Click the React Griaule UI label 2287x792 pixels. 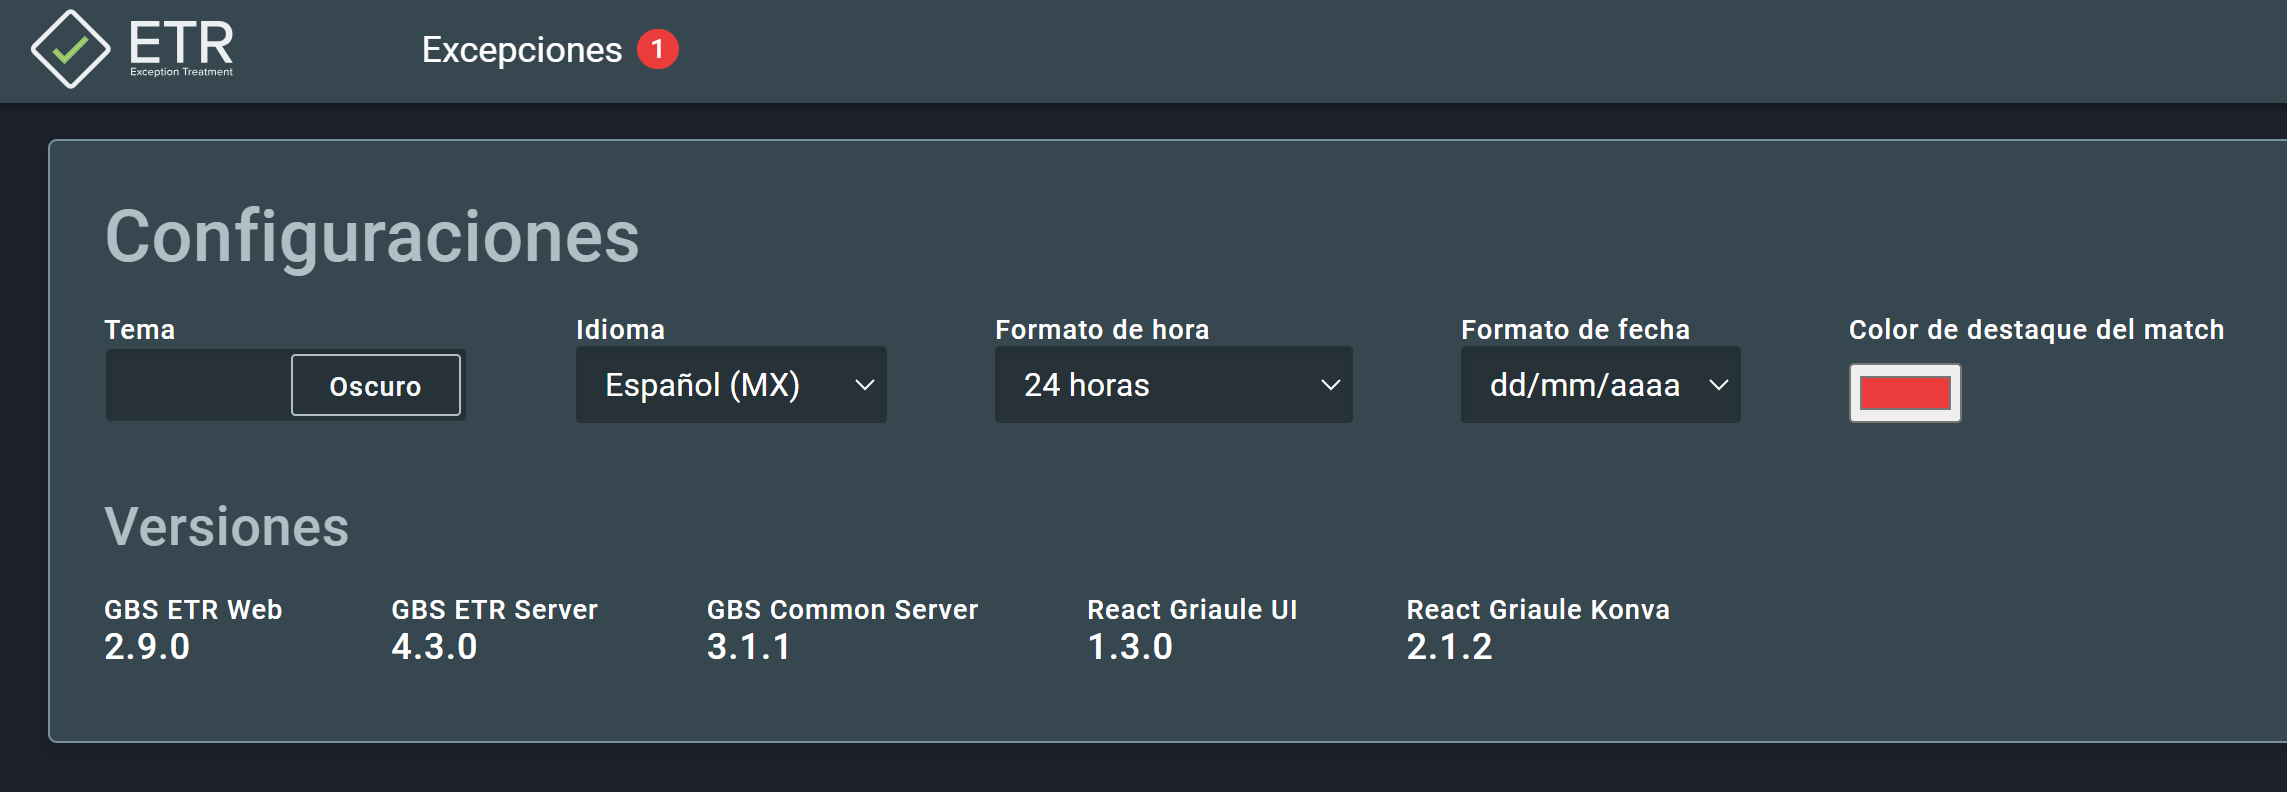[1192, 610]
